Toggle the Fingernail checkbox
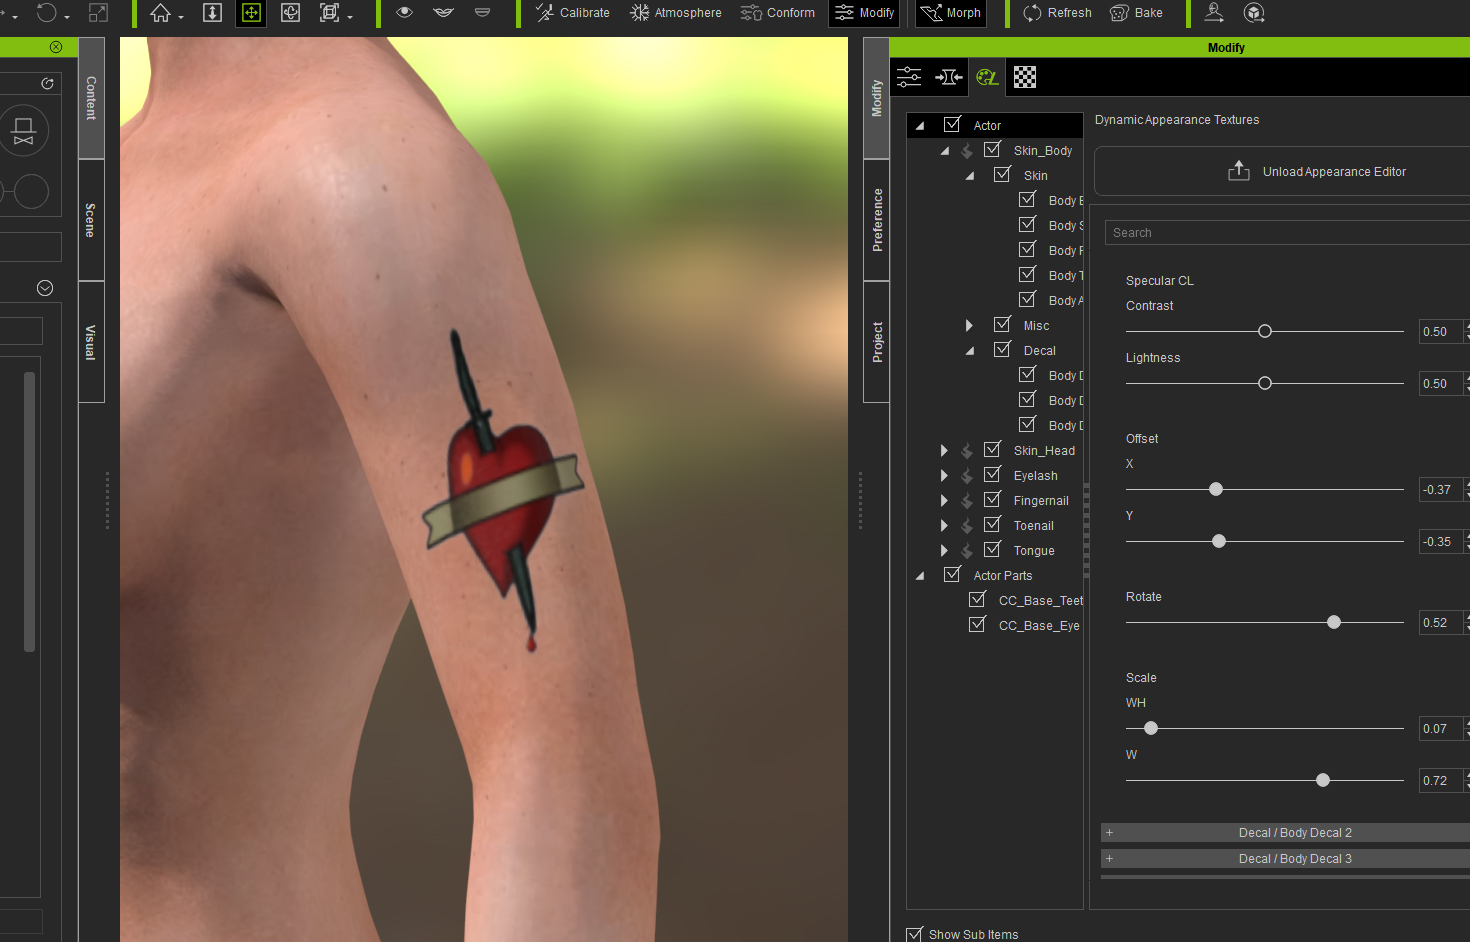Image resolution: width=1470 pixels, height=942 pixels. (x=992, y=499)
